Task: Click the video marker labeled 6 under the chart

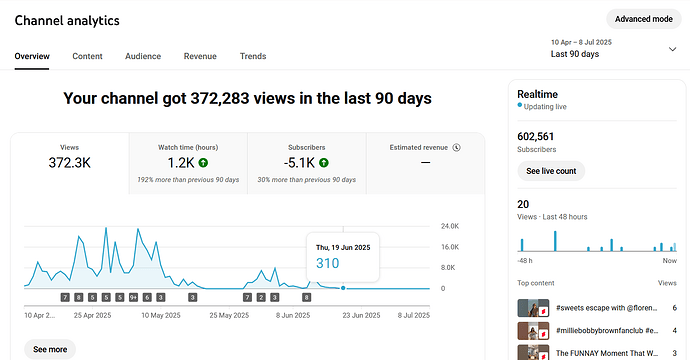Action: tap(147, 298)
